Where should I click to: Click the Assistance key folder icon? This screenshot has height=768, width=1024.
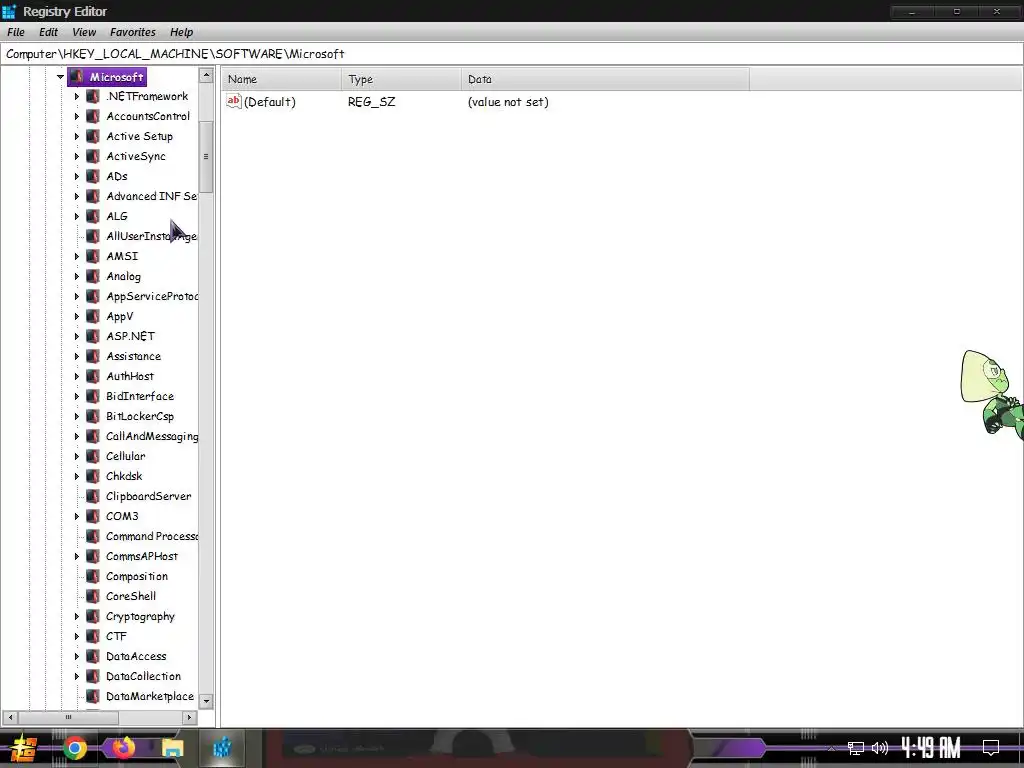93,357
